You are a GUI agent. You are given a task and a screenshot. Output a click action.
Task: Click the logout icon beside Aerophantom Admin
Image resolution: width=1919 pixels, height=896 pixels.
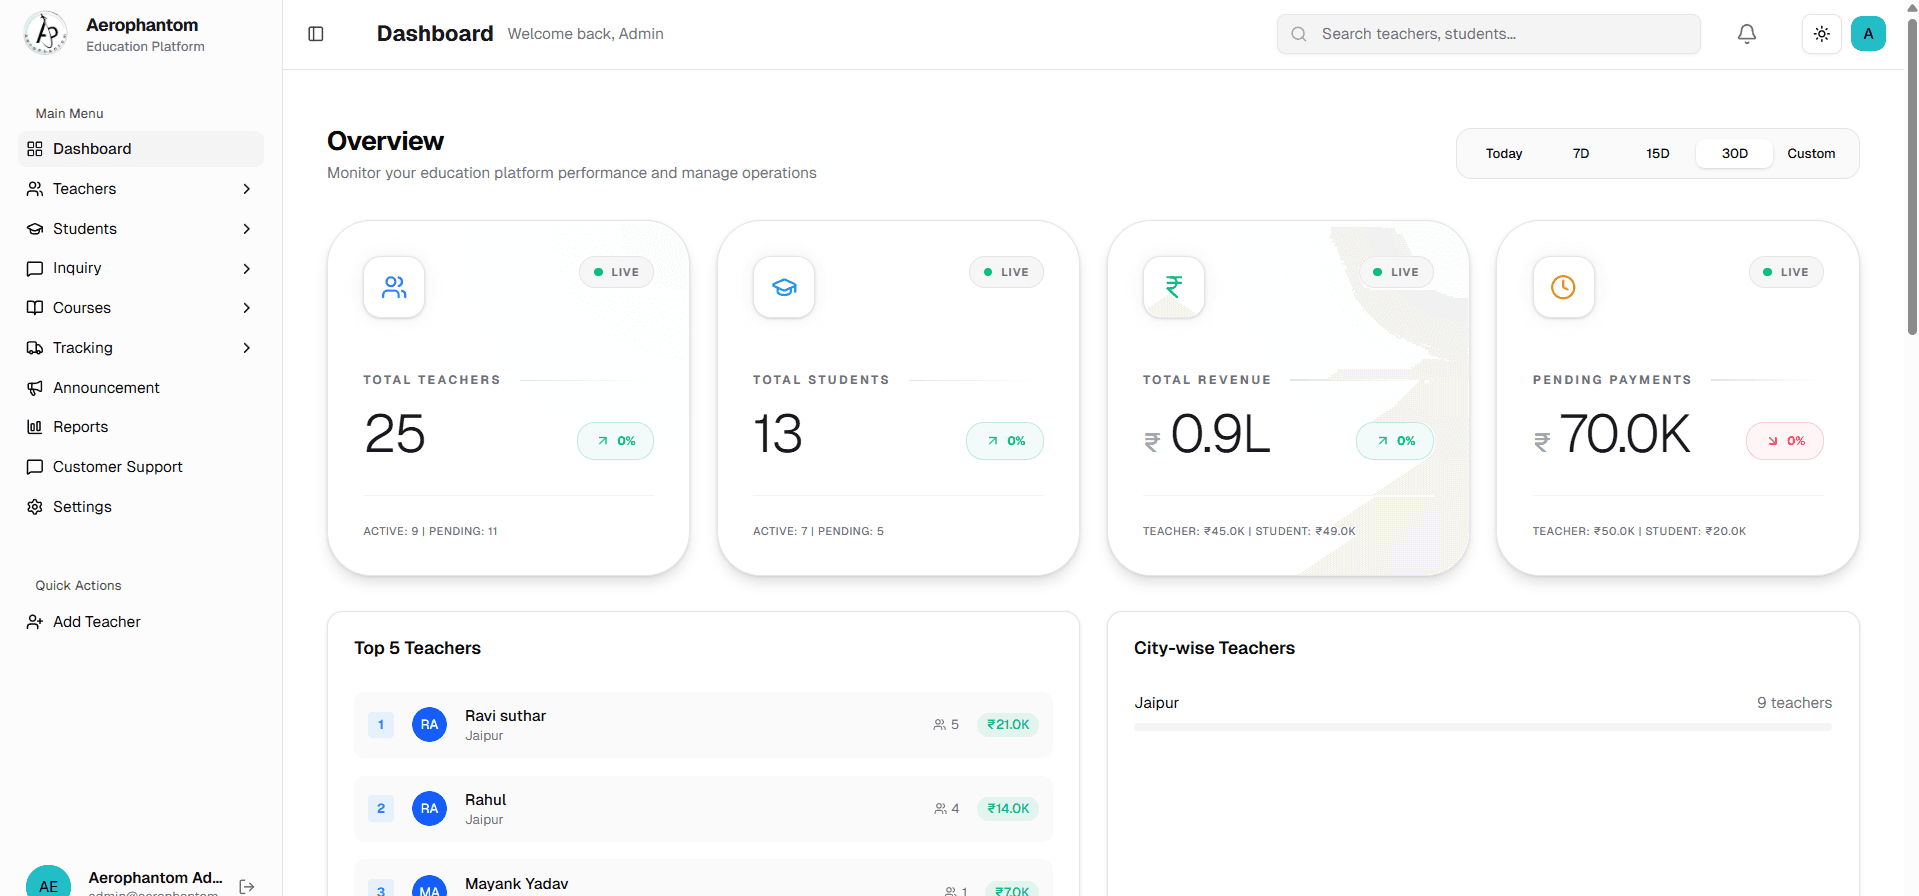[247, 886]
